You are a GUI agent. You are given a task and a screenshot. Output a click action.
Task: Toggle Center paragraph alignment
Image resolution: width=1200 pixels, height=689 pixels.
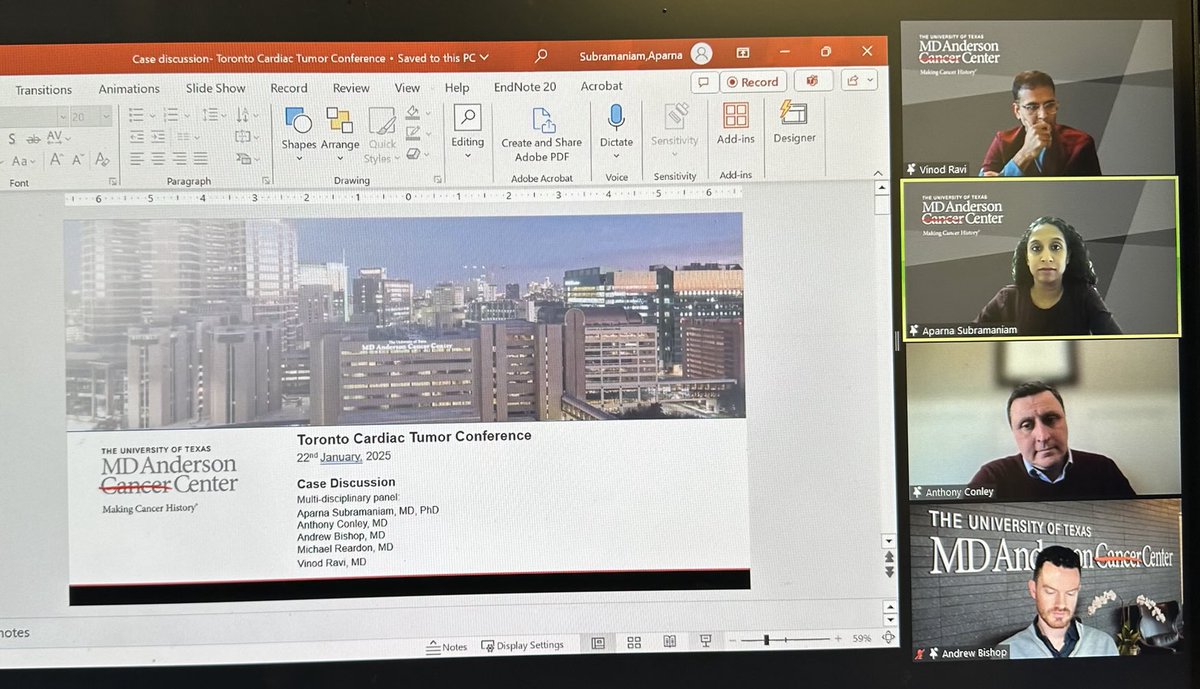coord(158,159)
